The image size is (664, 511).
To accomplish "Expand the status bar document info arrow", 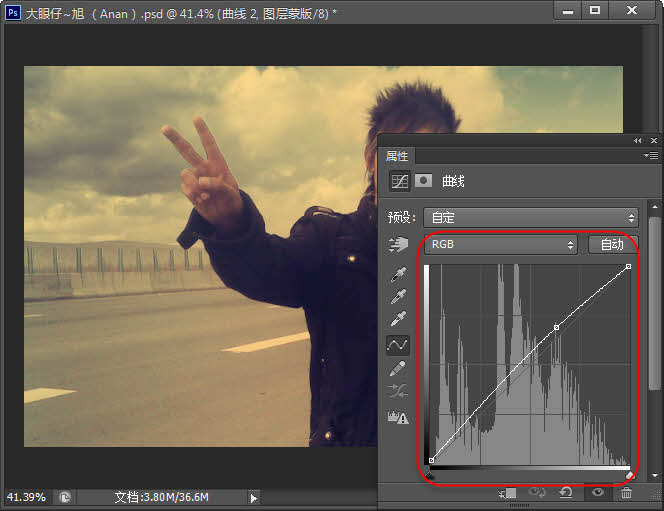I will 253,497.
